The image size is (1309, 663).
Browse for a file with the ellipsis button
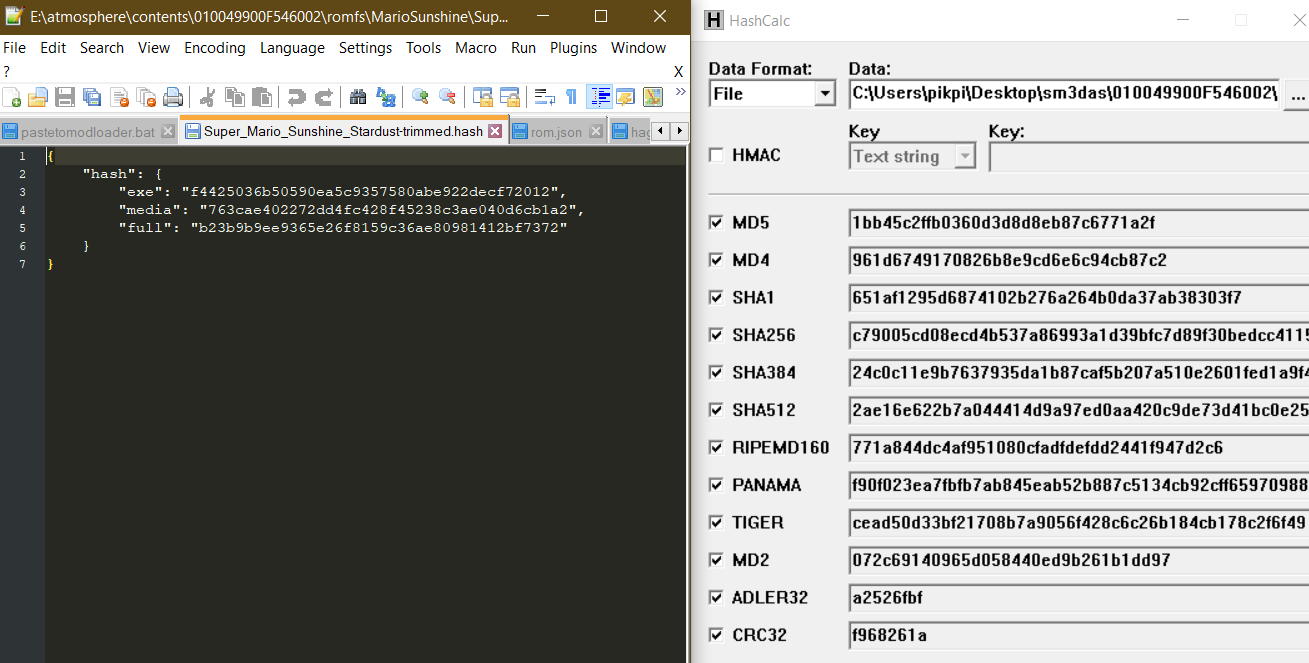tap(1297, 94)
